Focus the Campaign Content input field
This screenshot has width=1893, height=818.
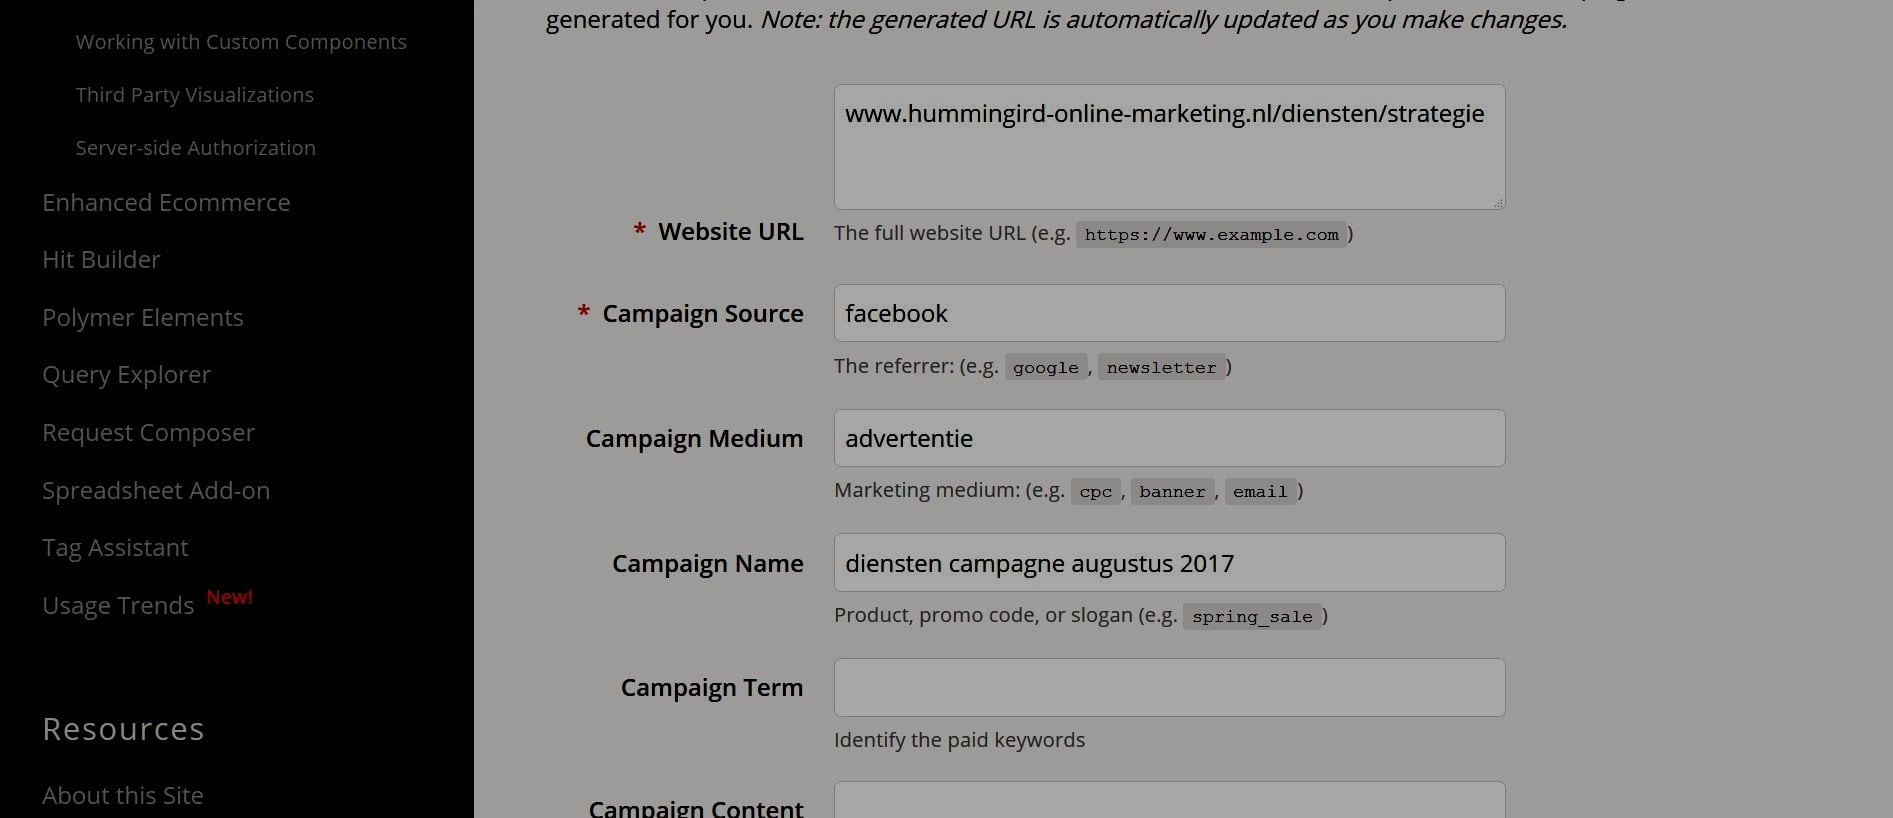click(x=1168, y=802)
